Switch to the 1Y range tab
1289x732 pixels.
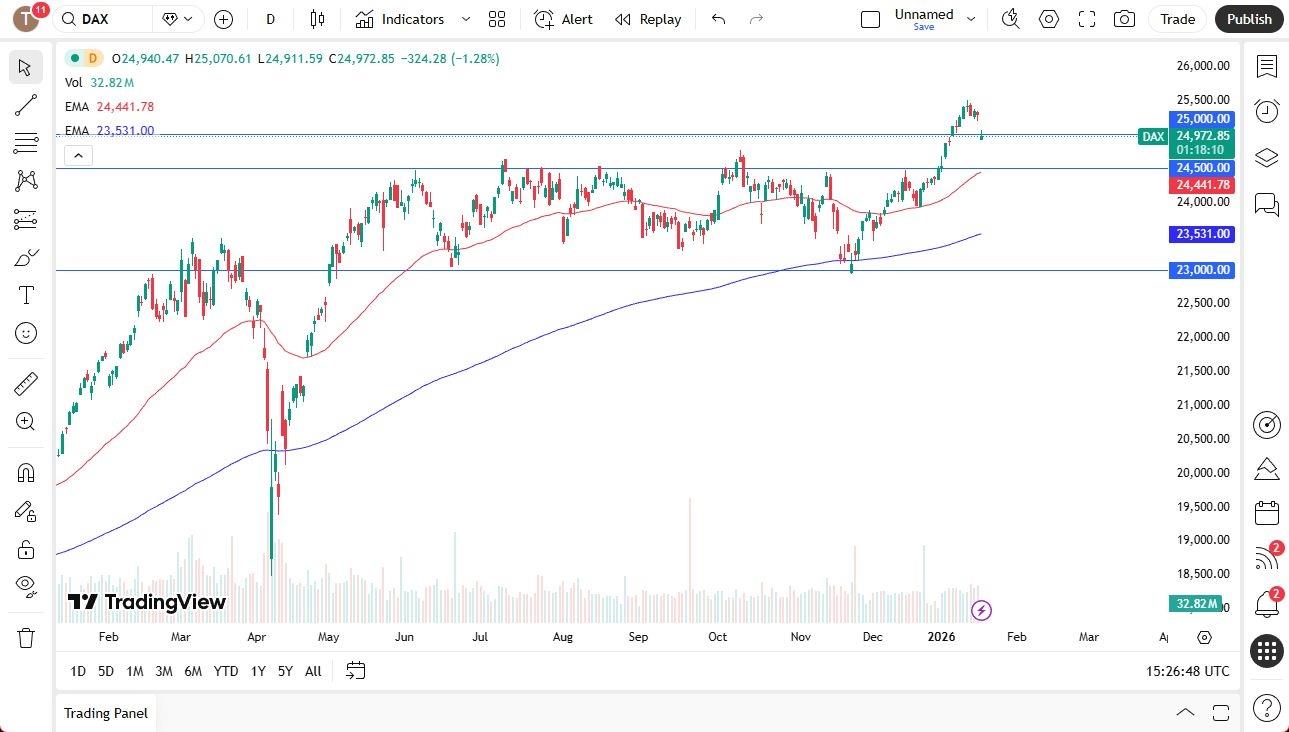(x=257, y=671)
